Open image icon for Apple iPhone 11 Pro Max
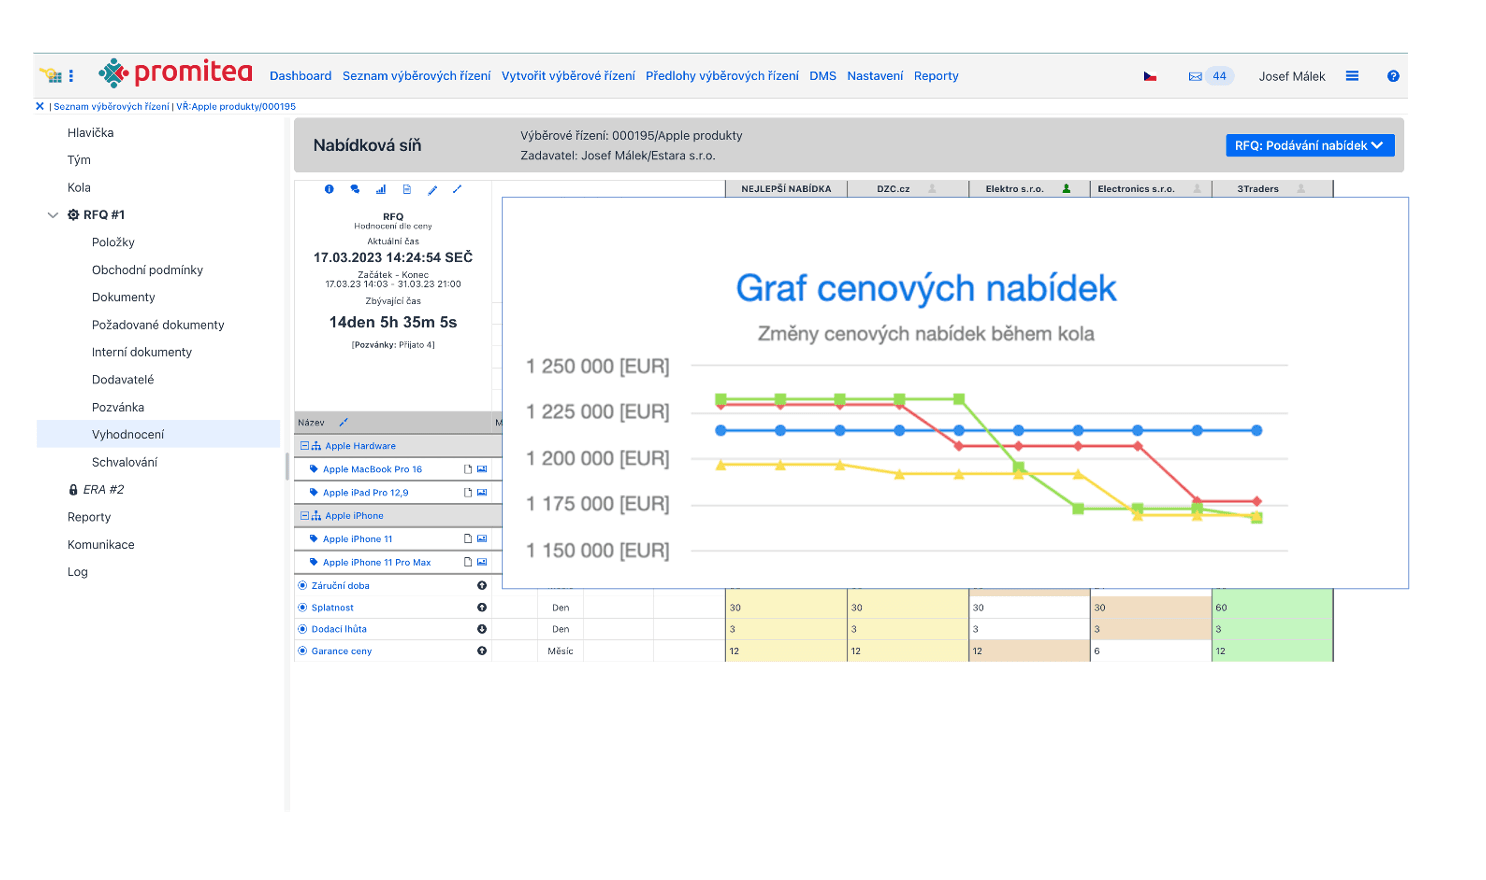Image resolution: width=1486 pixels, height=880 pixels. tap(482, 562)
